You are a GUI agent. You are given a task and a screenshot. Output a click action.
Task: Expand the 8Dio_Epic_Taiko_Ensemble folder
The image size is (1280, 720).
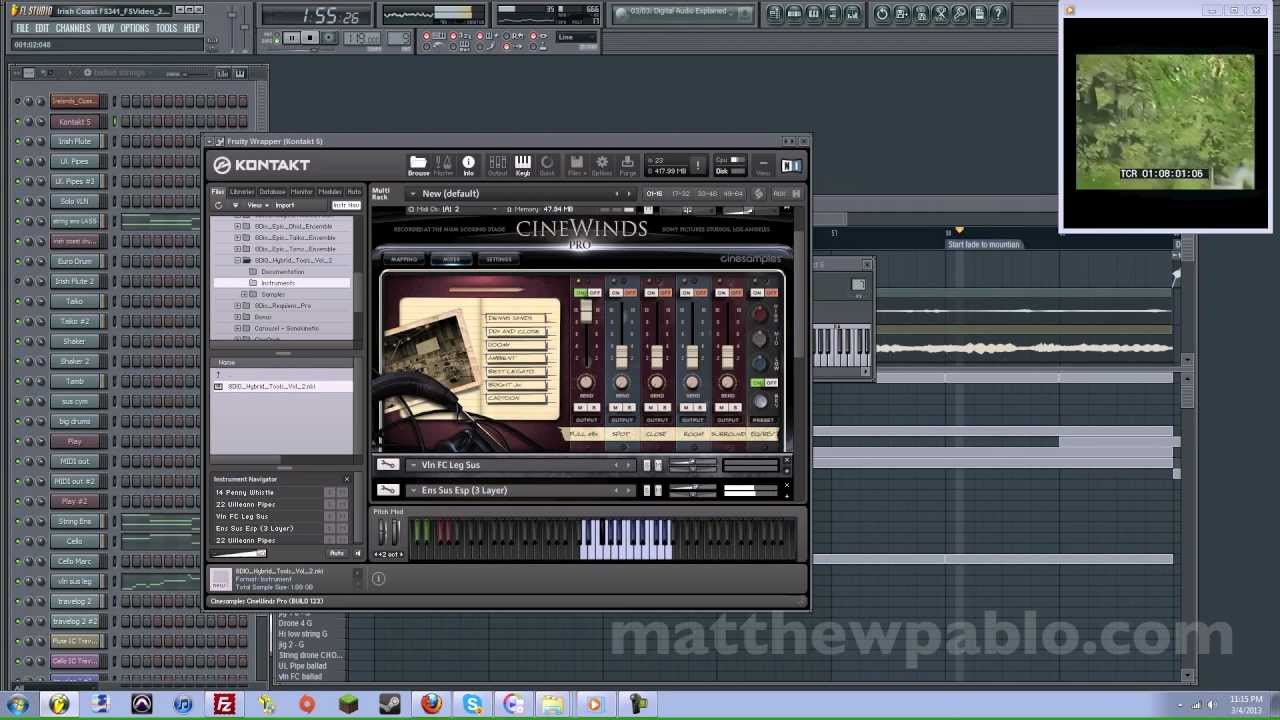coord(237,237)
